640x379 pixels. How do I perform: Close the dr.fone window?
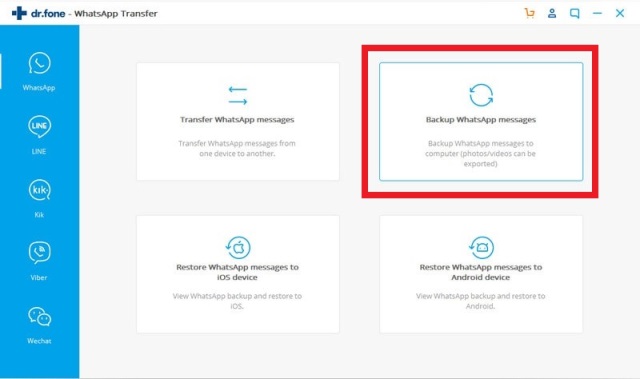pos(620,13)
